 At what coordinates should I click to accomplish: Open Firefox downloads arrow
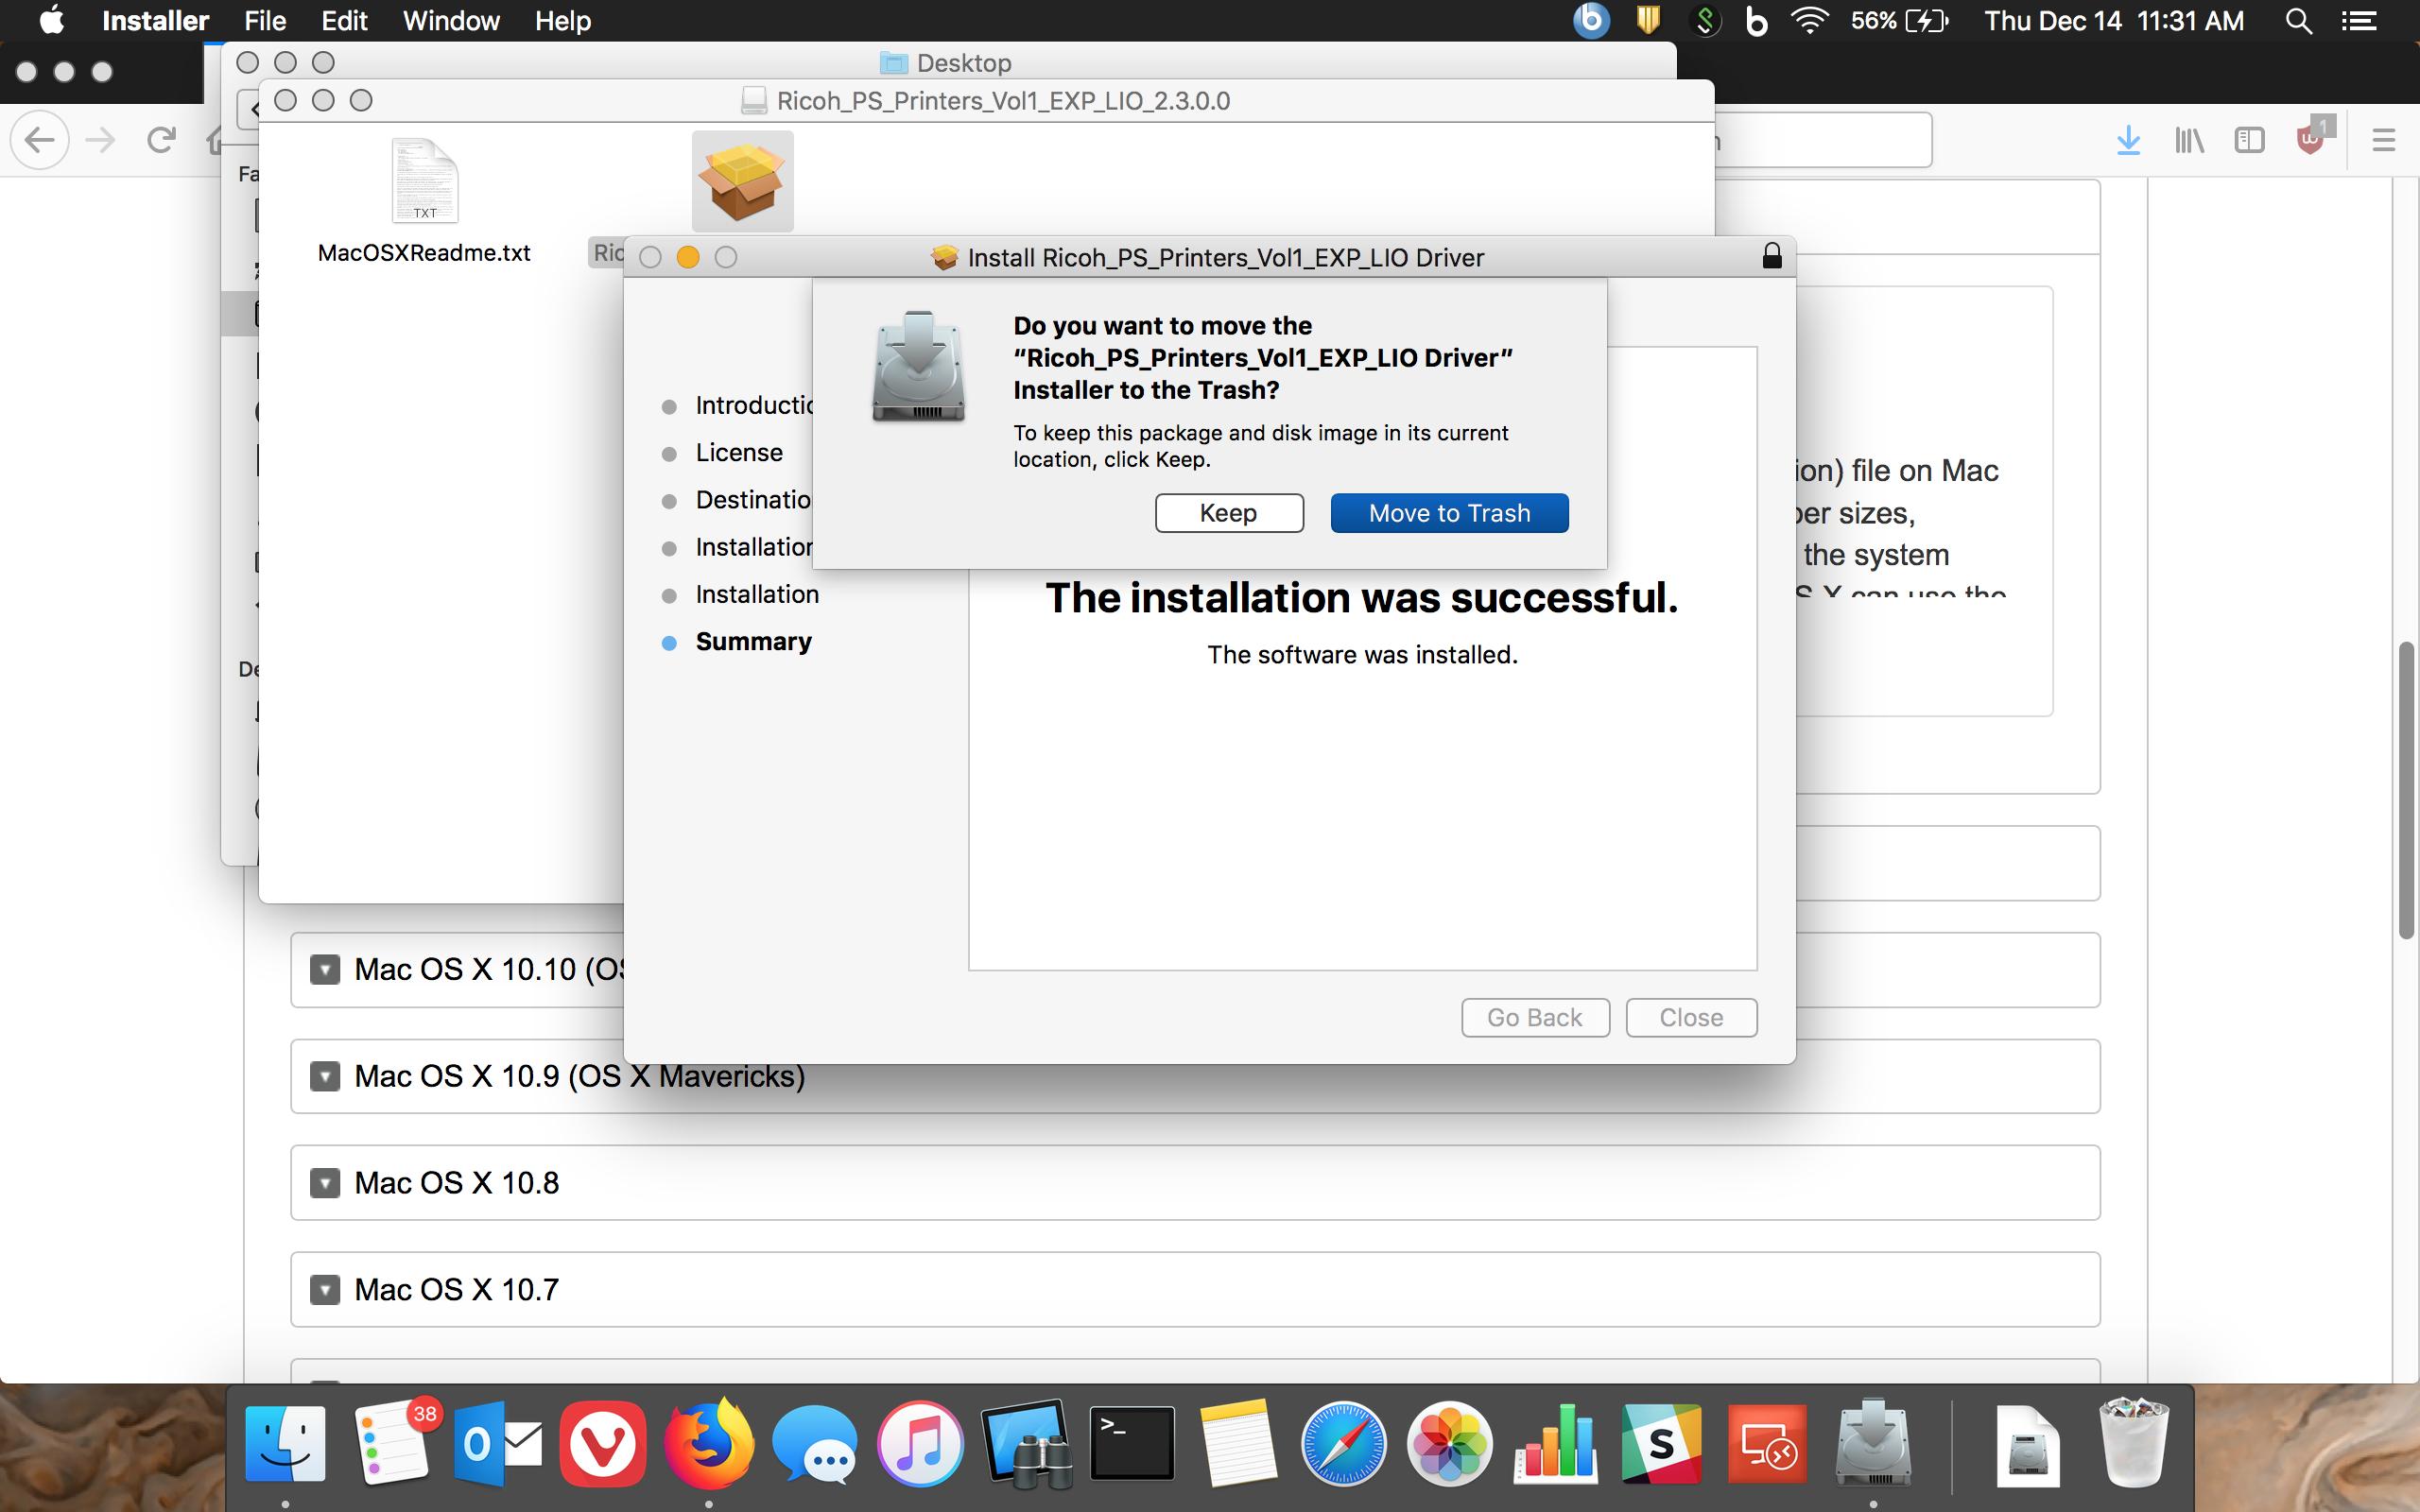(2128, 140)
